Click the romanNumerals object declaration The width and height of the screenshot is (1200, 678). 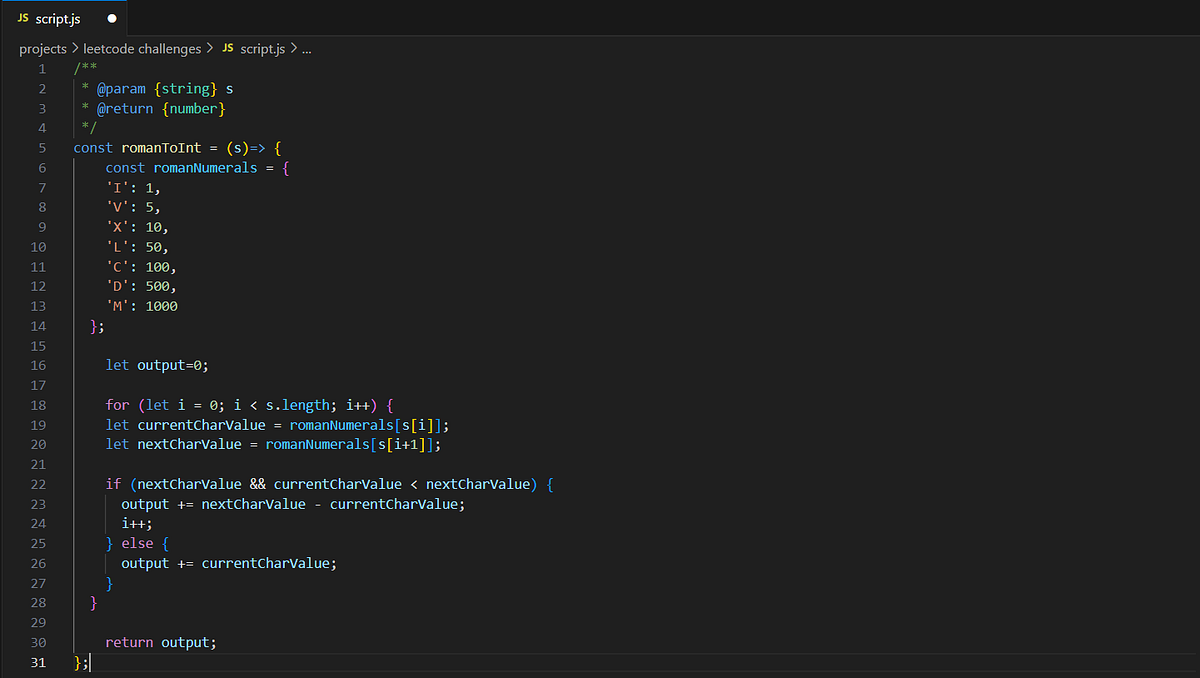click(x=205, y=167)
